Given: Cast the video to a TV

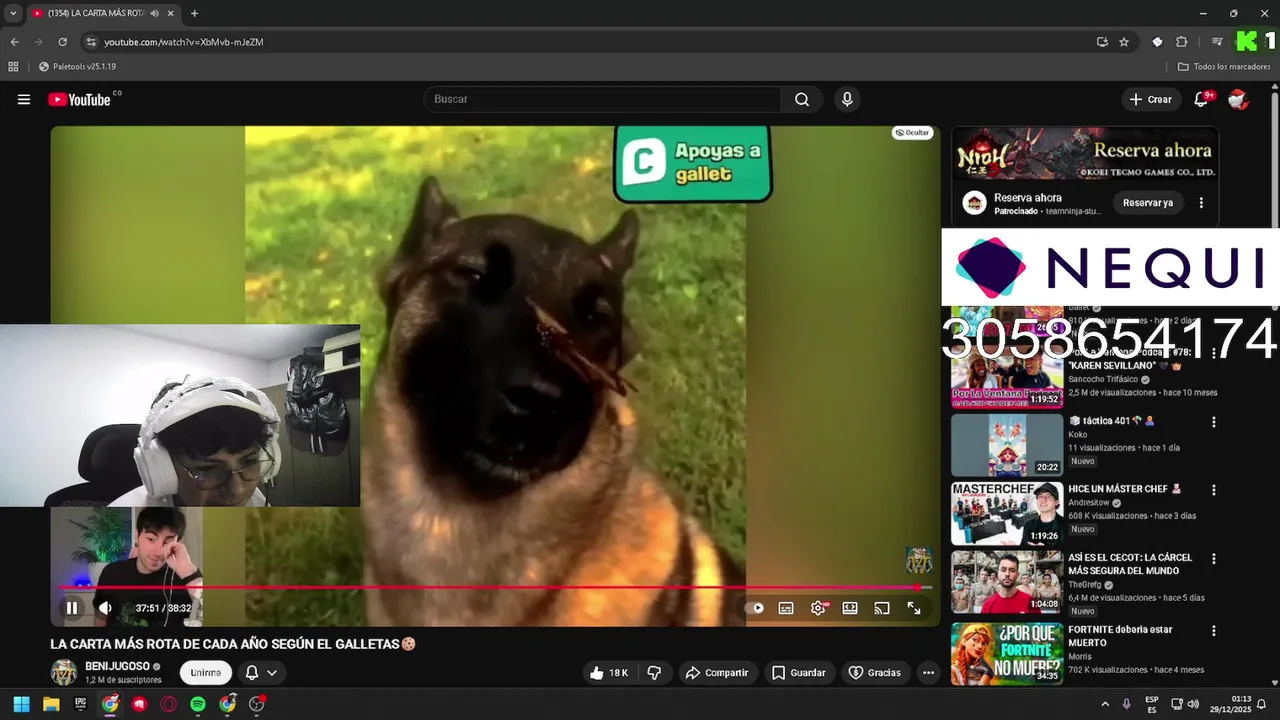Looking at the screenshot, I should click(x=882, y=608).
